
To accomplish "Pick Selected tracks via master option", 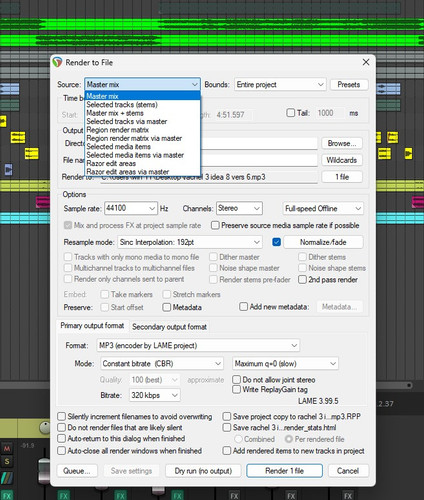I will pyautogui.click(x=142, y=121).
